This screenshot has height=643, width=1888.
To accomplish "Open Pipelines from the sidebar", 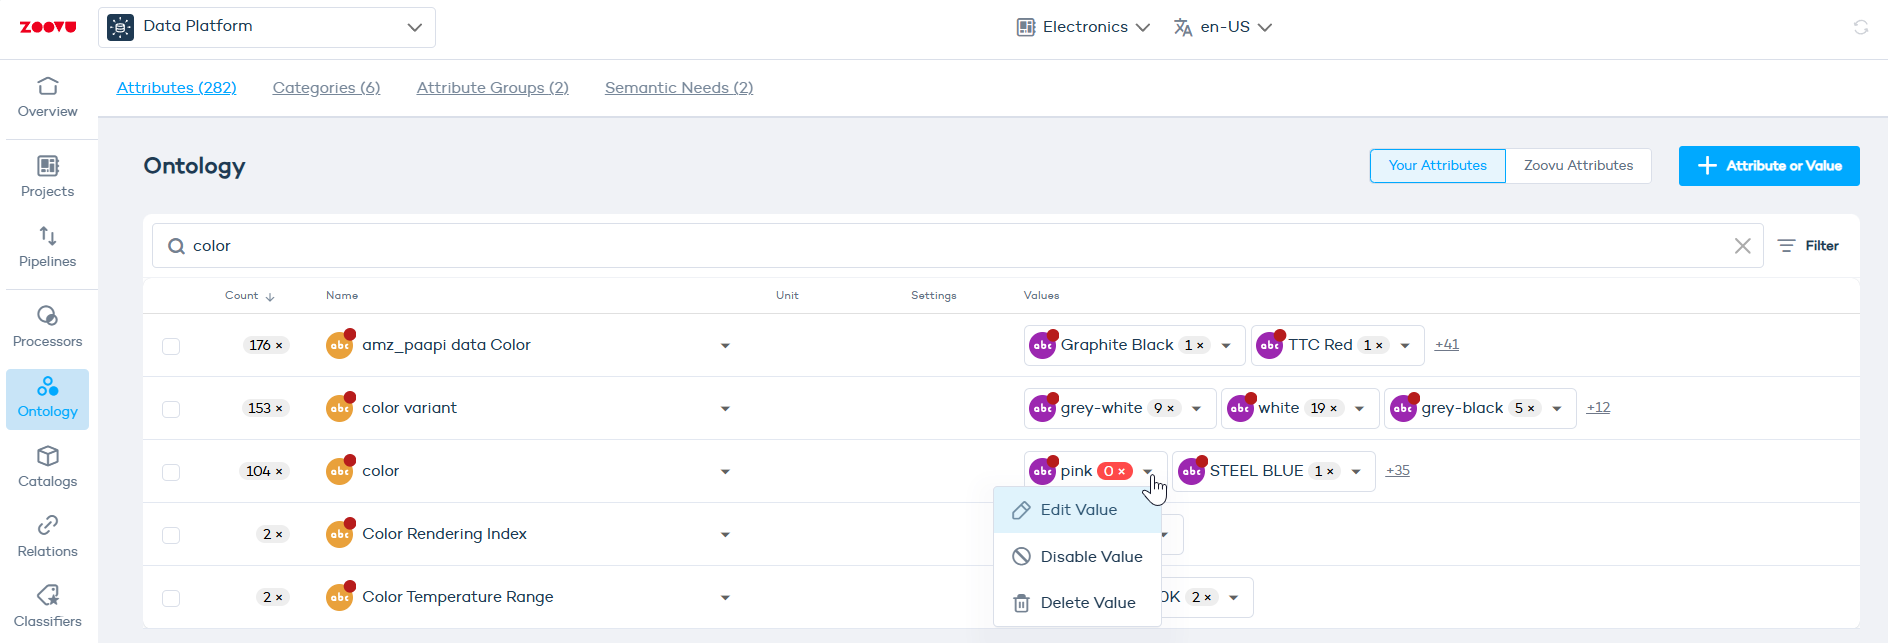I will click(48, 247).
